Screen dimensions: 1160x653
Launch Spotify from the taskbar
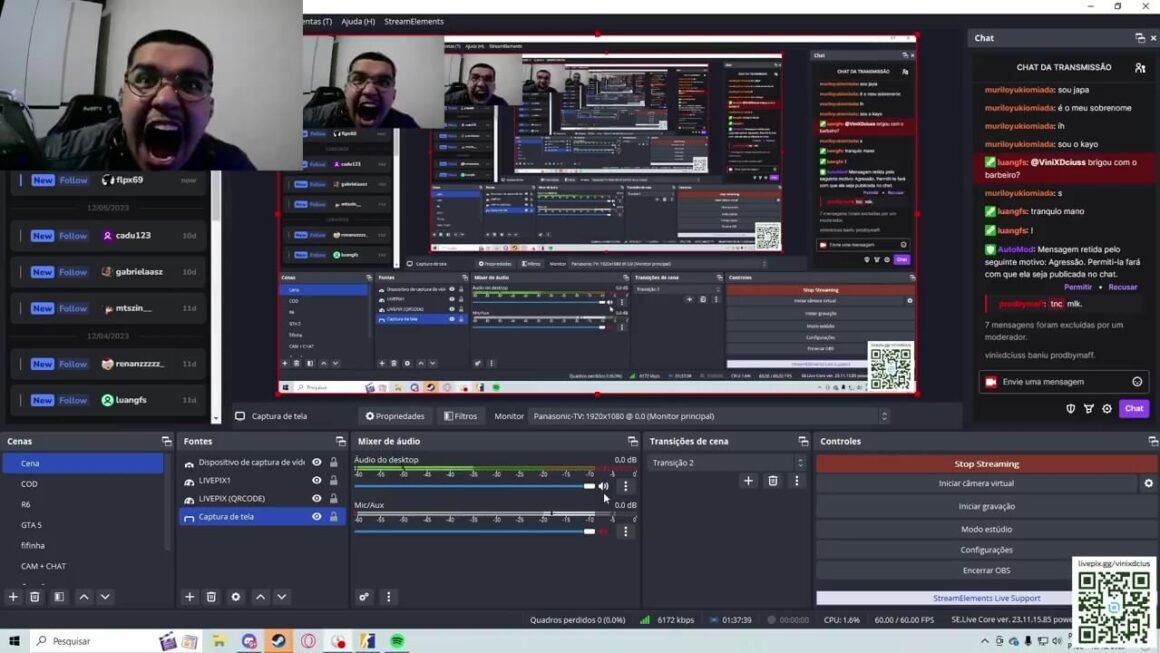pos(397,641)
